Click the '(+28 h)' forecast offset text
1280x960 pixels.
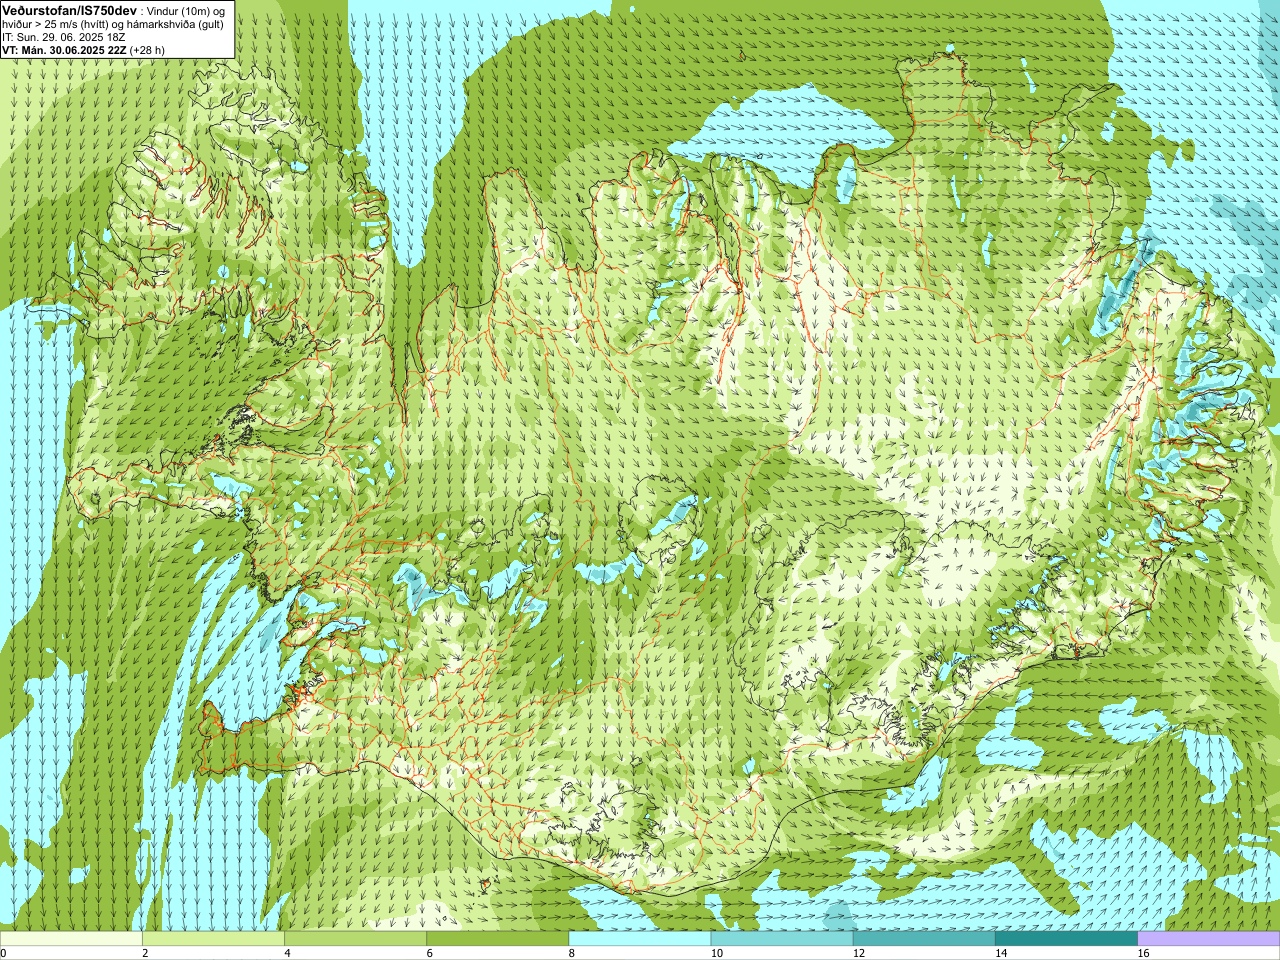[x=147, y=49]
